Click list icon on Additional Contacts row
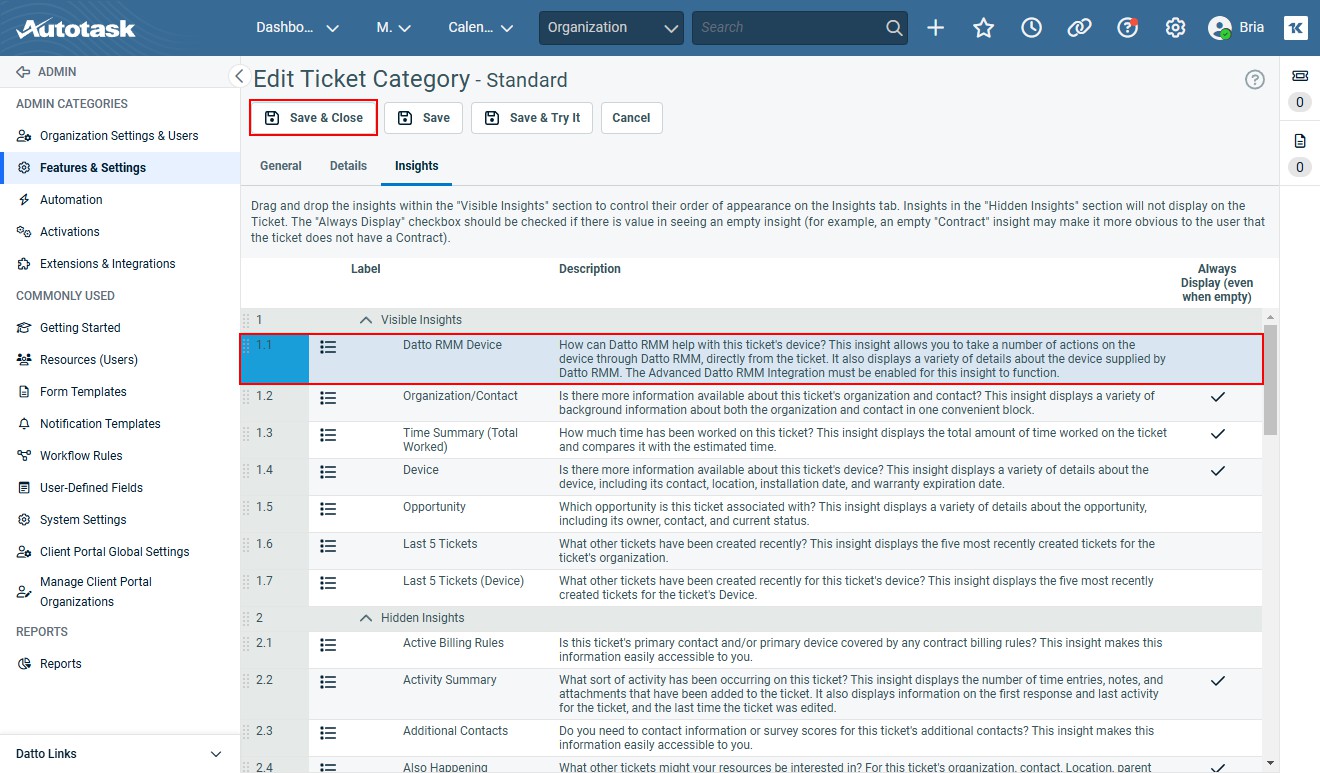This screenshot has height=773, width=1320. coord(328,733)
